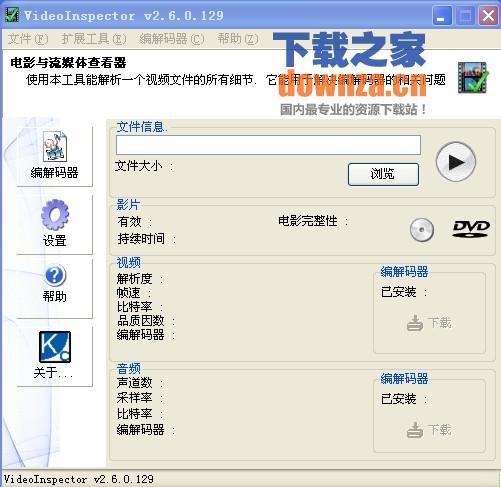
Task: Click the 浏览 browse button
Action: pos(383,174)
